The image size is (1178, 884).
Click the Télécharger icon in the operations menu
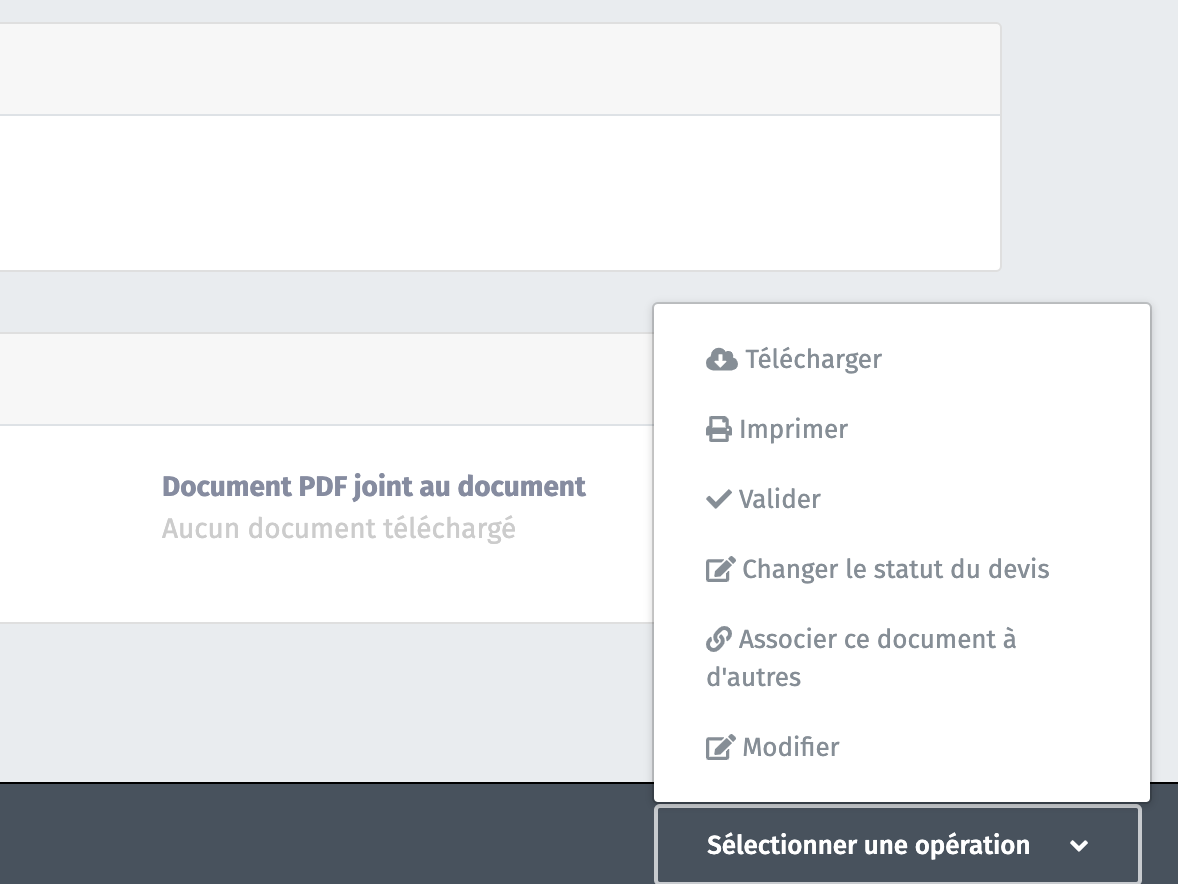point(719,359)
